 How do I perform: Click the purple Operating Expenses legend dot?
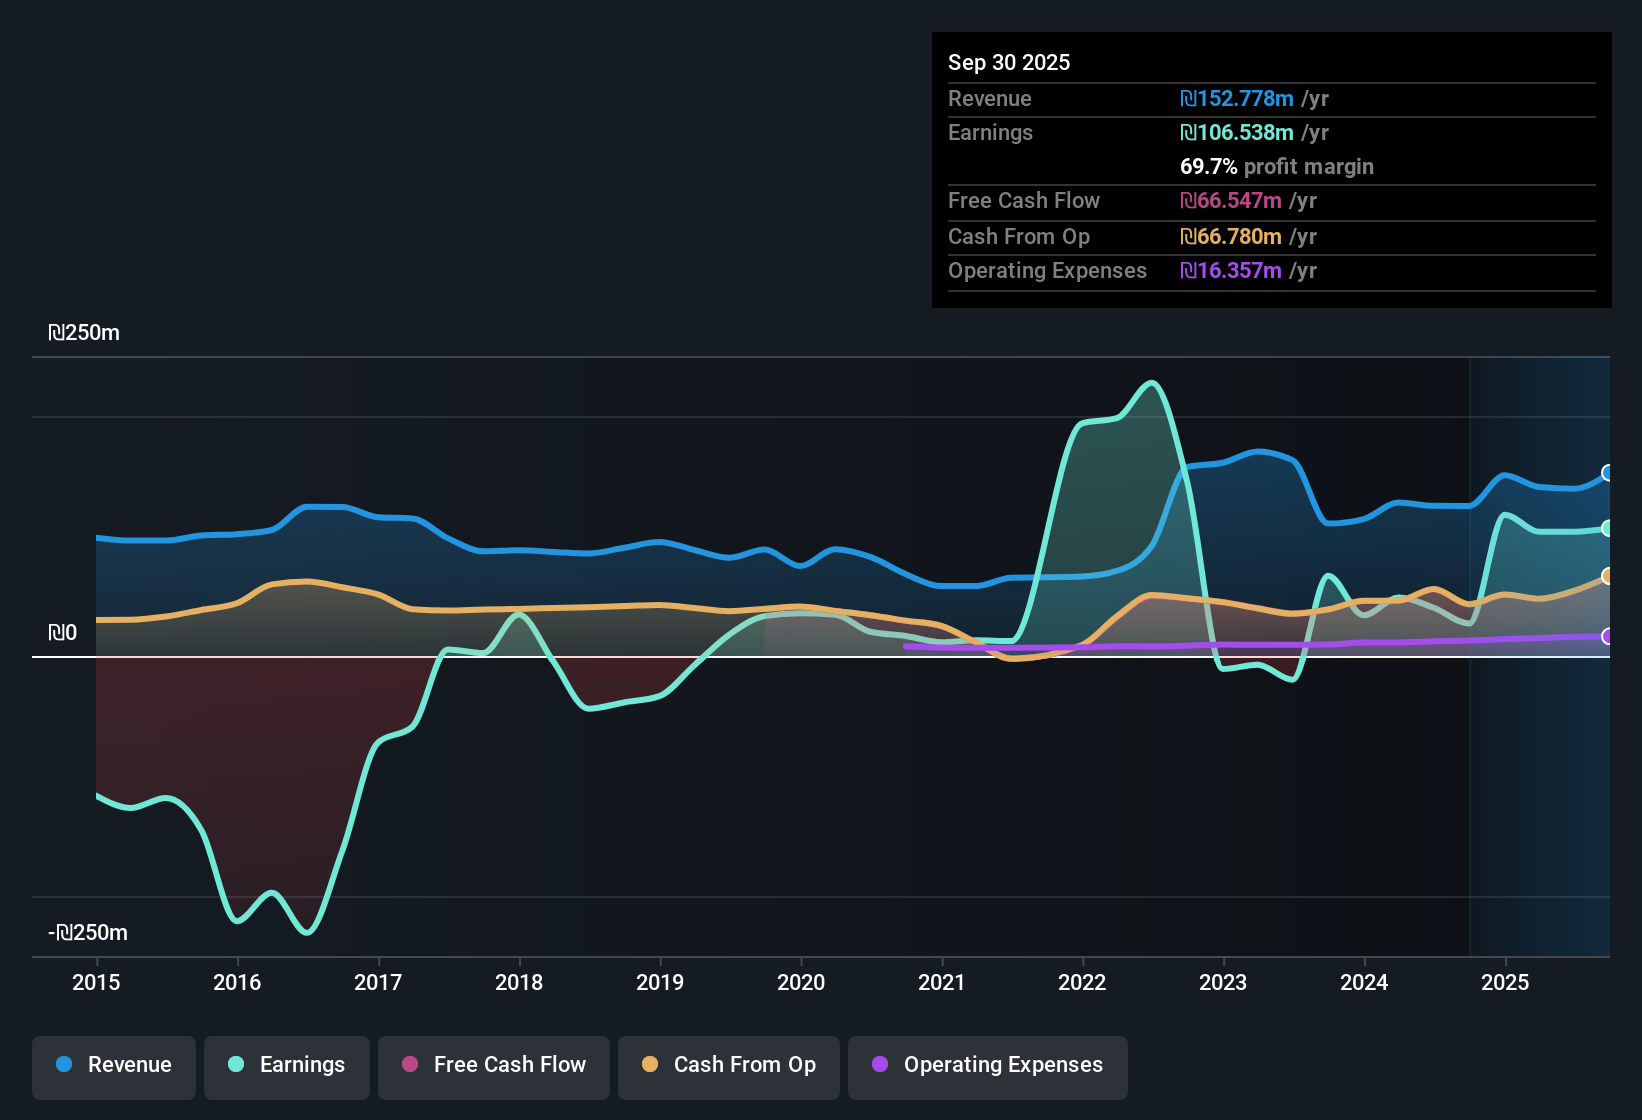[x=880, y=1065]
